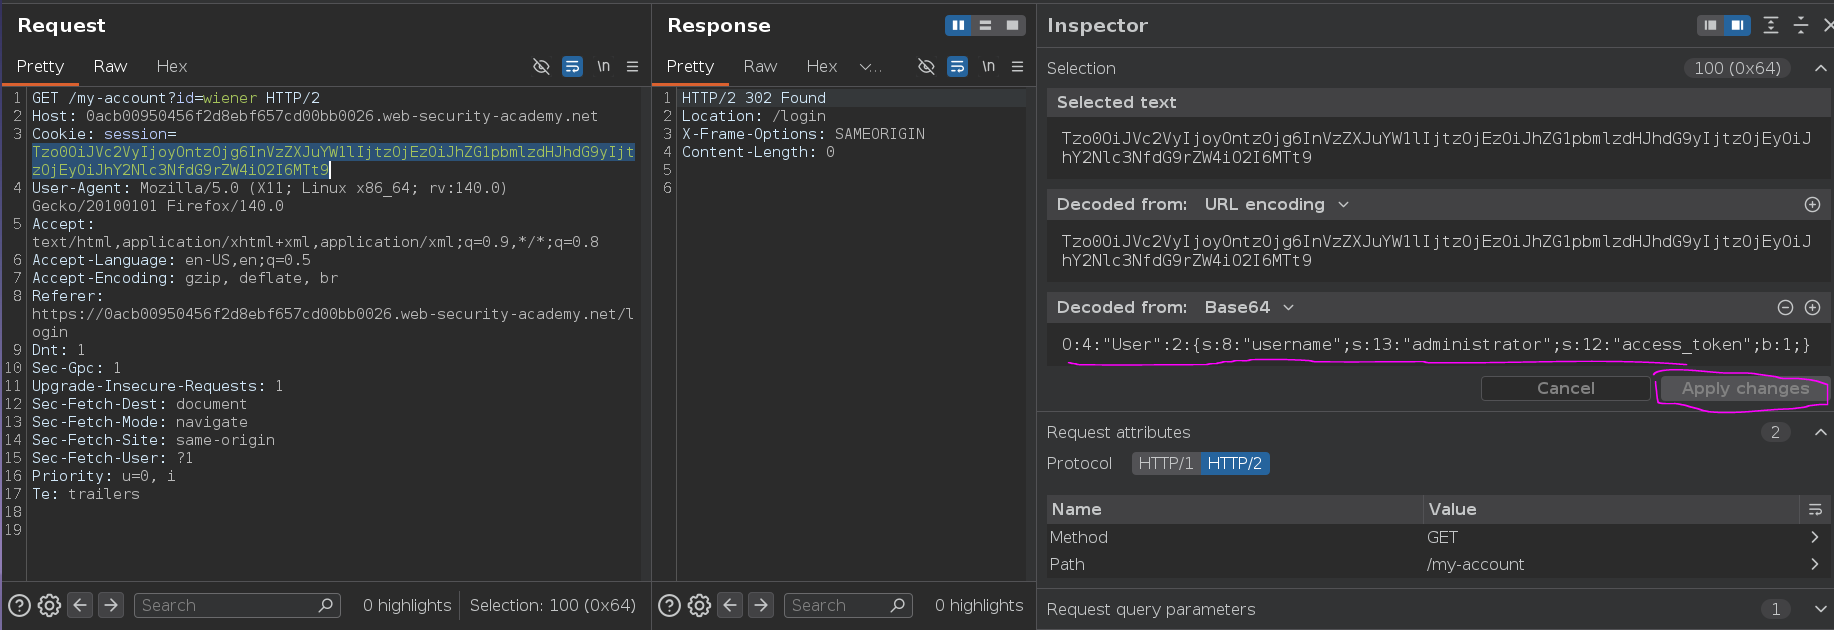
Task: Dock Inspector panel to the right
Action: click(x=1737, y=25)
